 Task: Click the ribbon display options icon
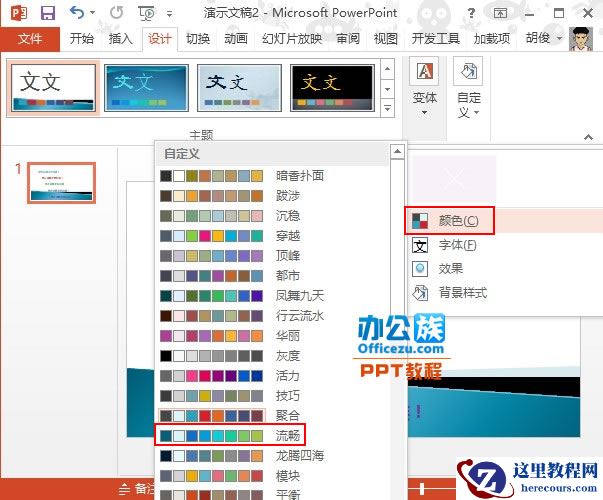point(500,13)
